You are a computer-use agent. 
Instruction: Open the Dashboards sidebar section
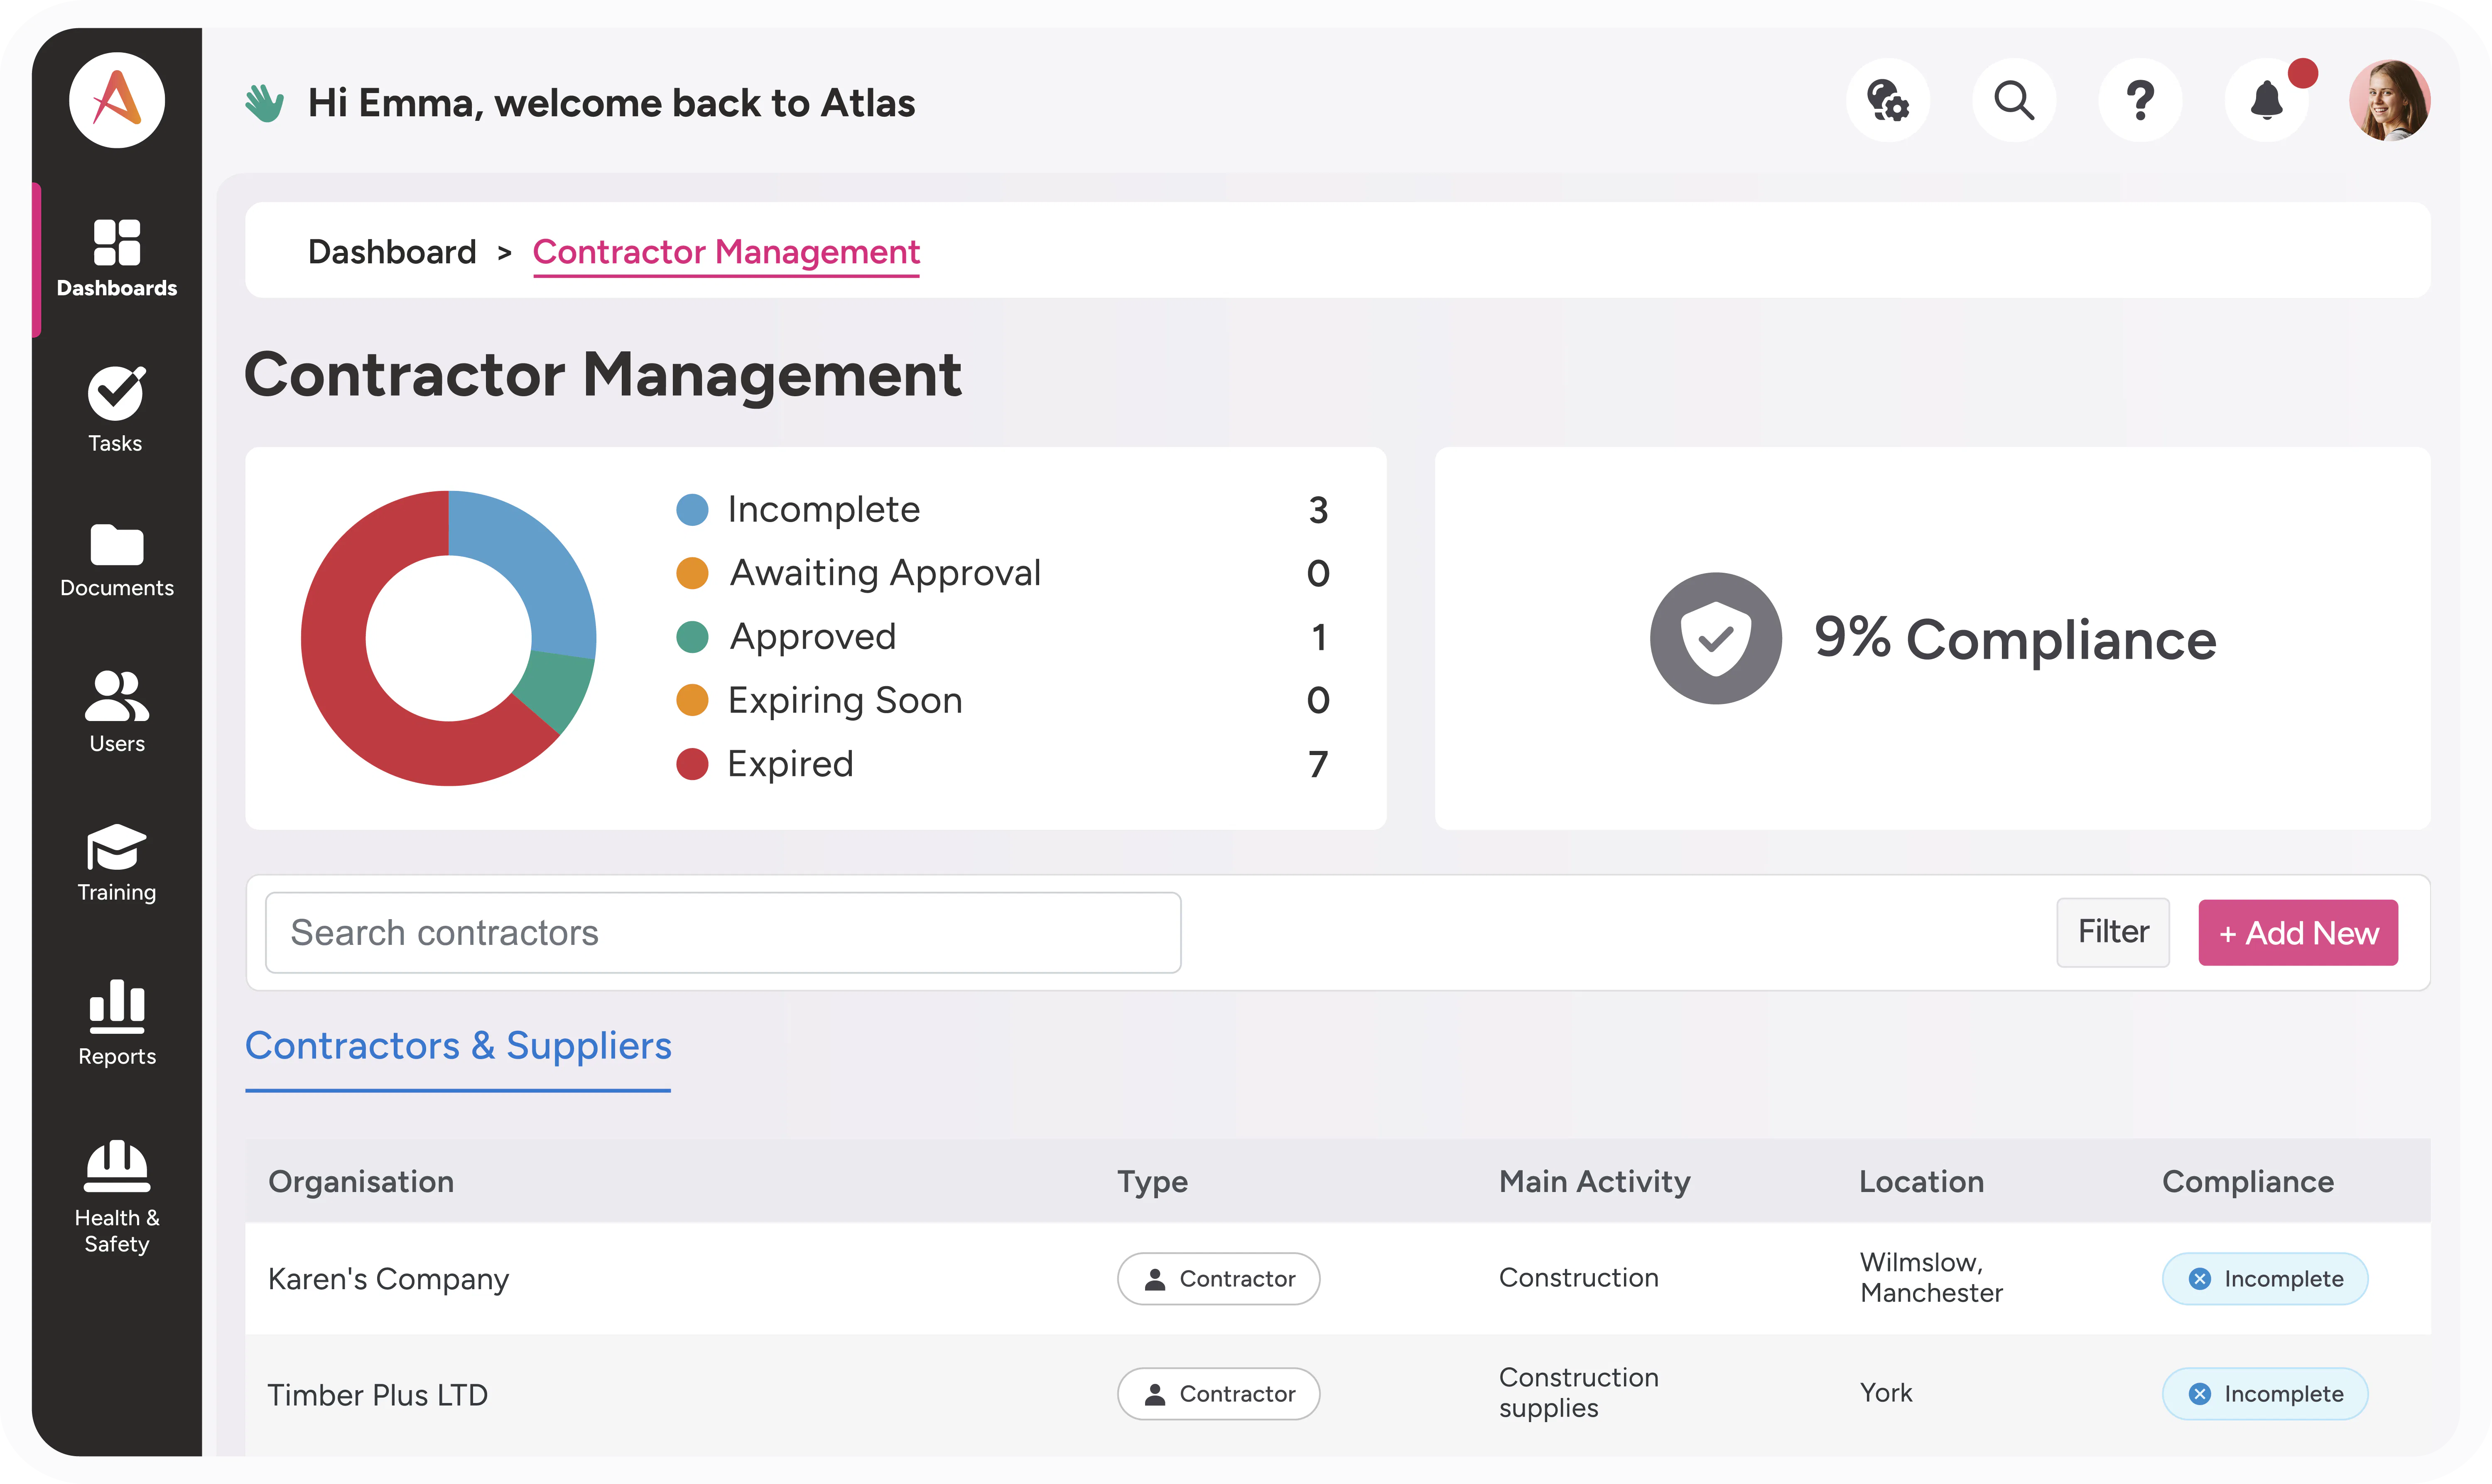pos(117,259)
